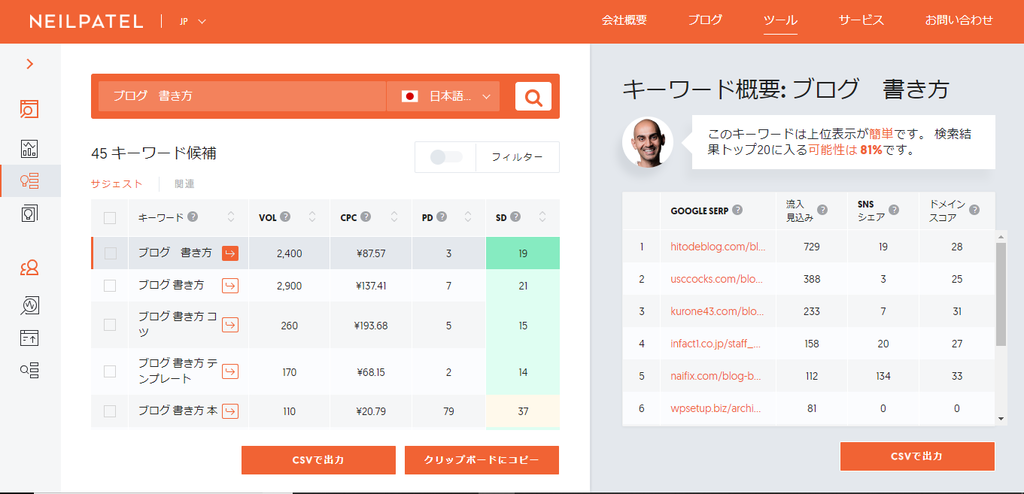Screen dimensions: 1024x494
Task: Check the box for ブログ 書き方 テンプレート row
Action: click(110, 371)
